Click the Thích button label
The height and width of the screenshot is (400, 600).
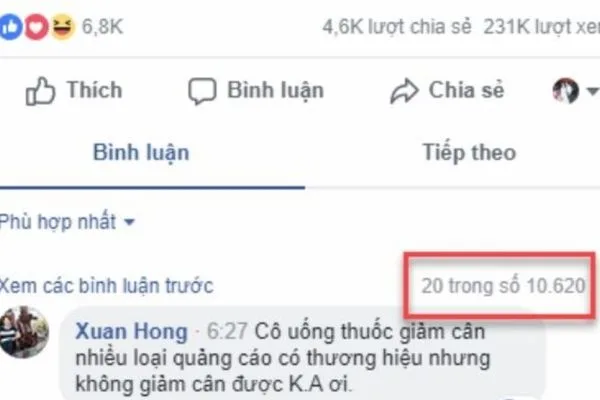[x=95, y=90]
